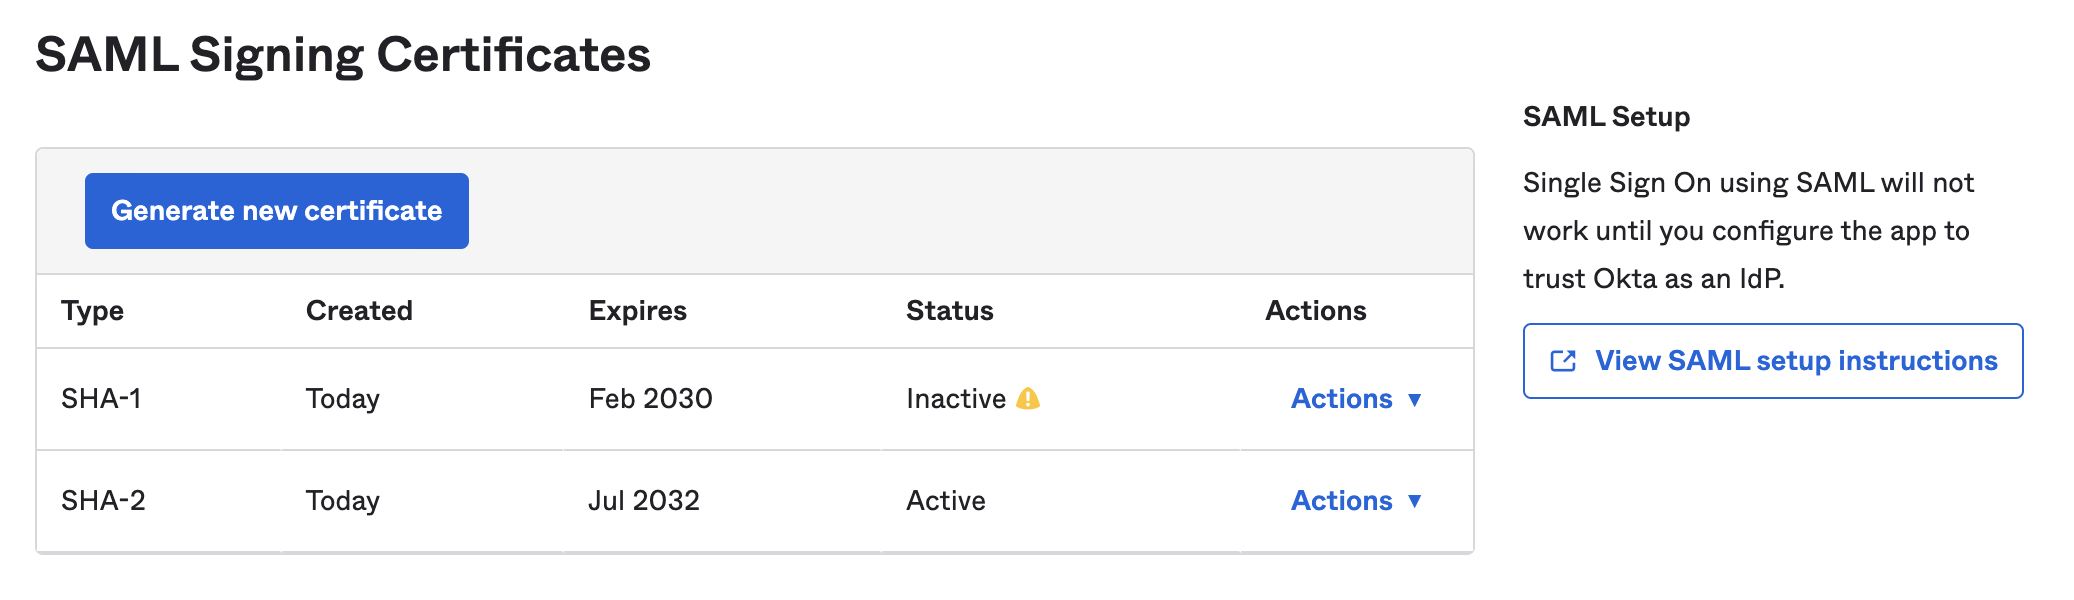Open Actions dropdown for SHA-2 certificate
Screen dimensions: 2074x600
(x=1341, y=501)
